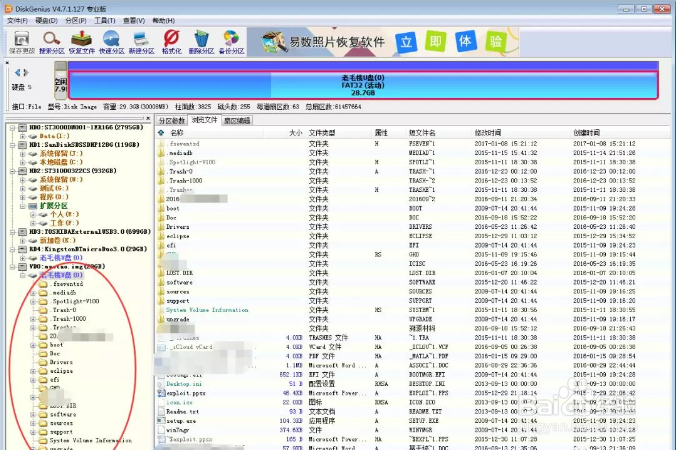Switch to the 分区参数 tab

pyautogui.click(x=172, y=121)
